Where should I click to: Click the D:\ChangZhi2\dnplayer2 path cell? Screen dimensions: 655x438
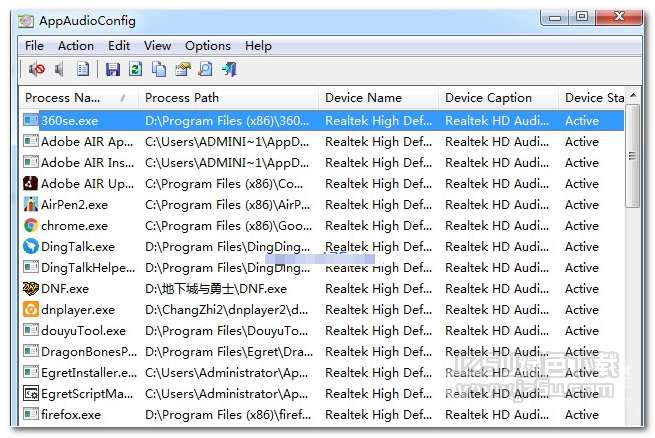[226, 309]
